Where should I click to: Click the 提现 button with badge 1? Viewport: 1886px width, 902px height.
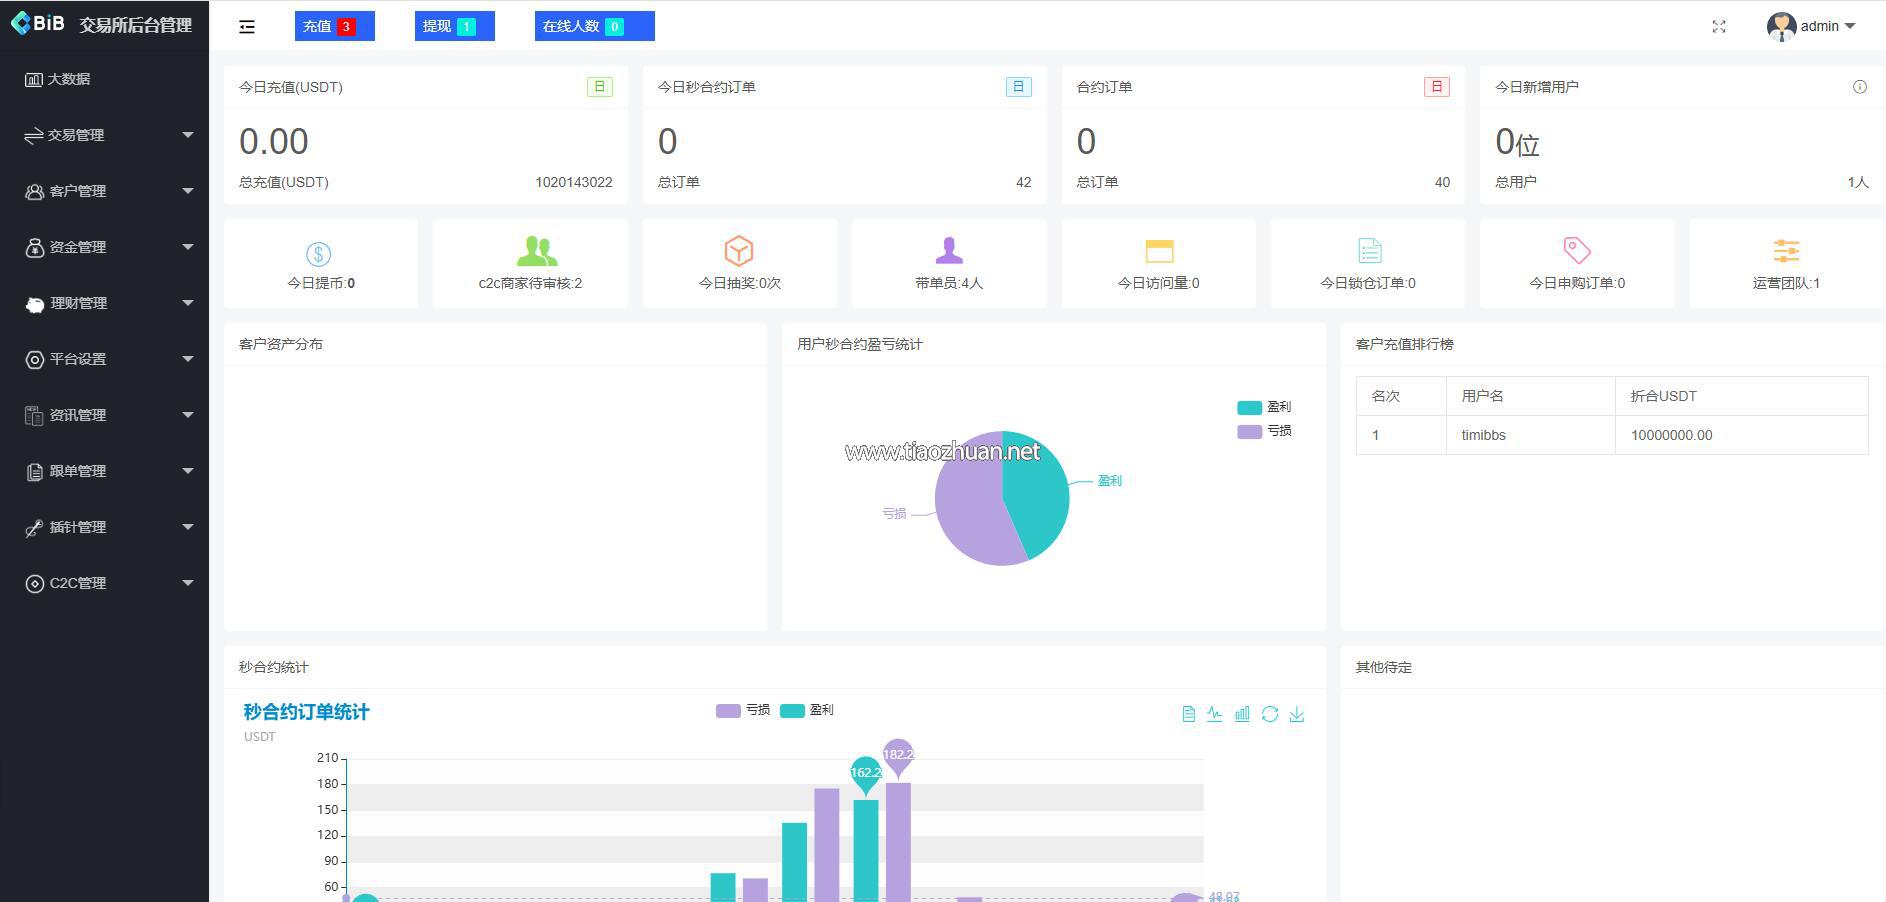click(455, 26)
